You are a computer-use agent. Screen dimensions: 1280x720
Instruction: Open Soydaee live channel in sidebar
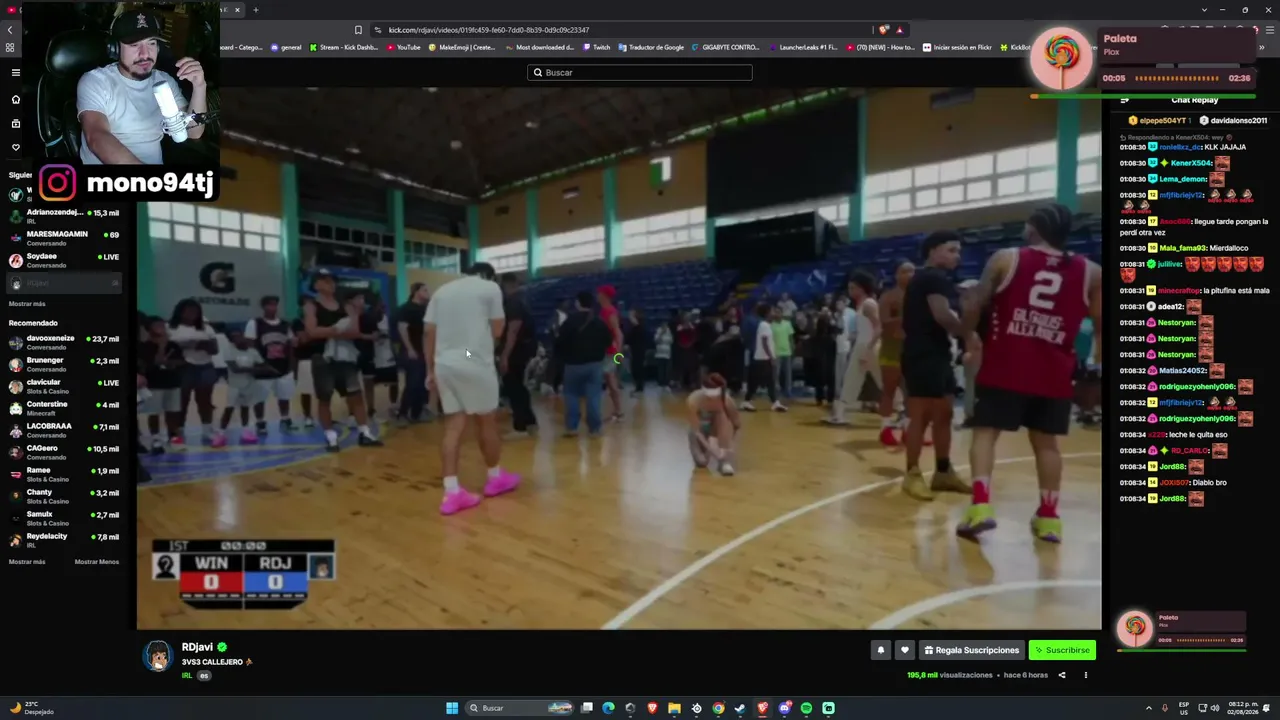(x=64, y=260)
